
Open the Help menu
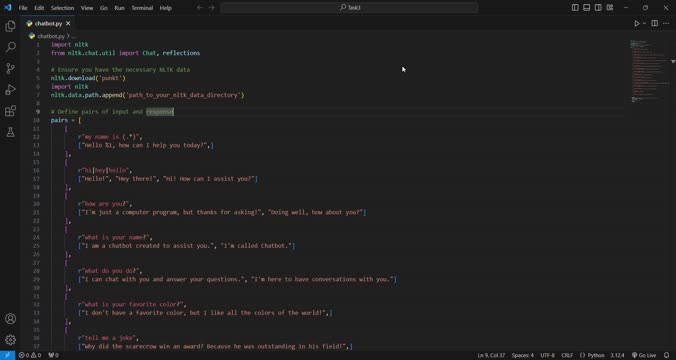[166, 8]
